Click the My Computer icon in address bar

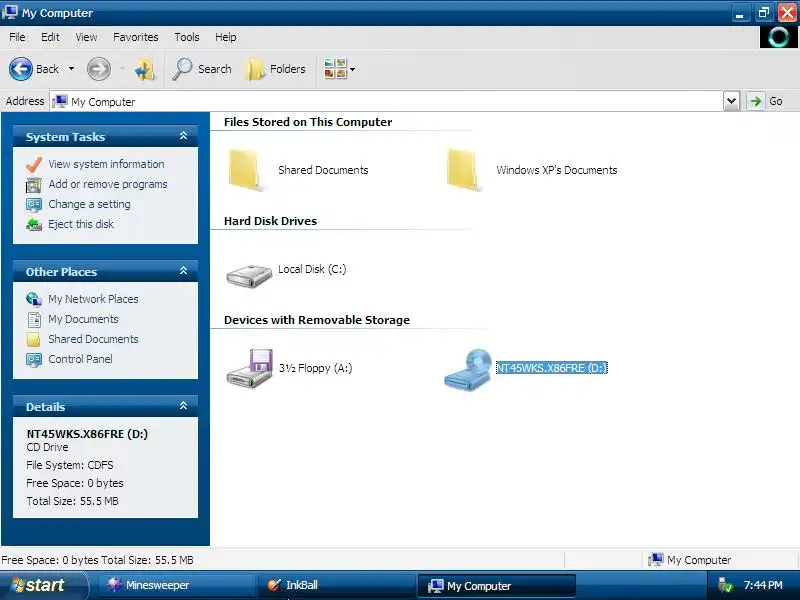coord(60,101)
